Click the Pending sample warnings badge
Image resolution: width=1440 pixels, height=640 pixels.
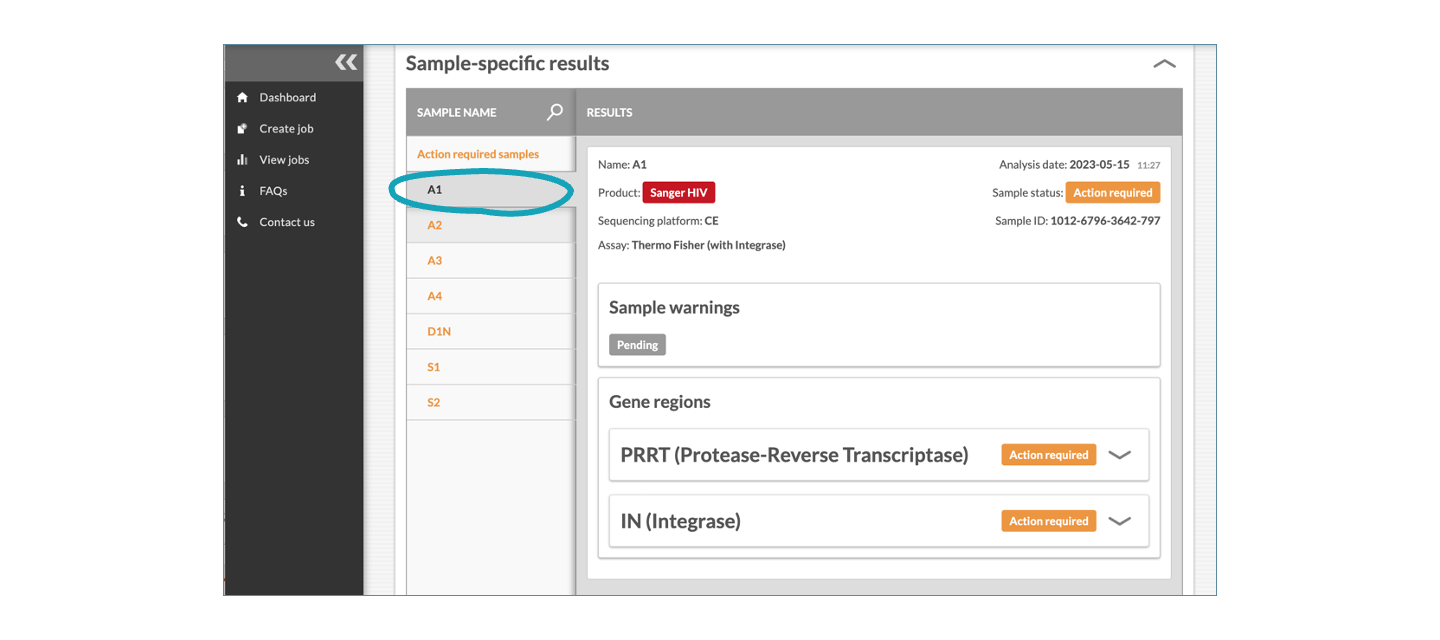[637, 345]
